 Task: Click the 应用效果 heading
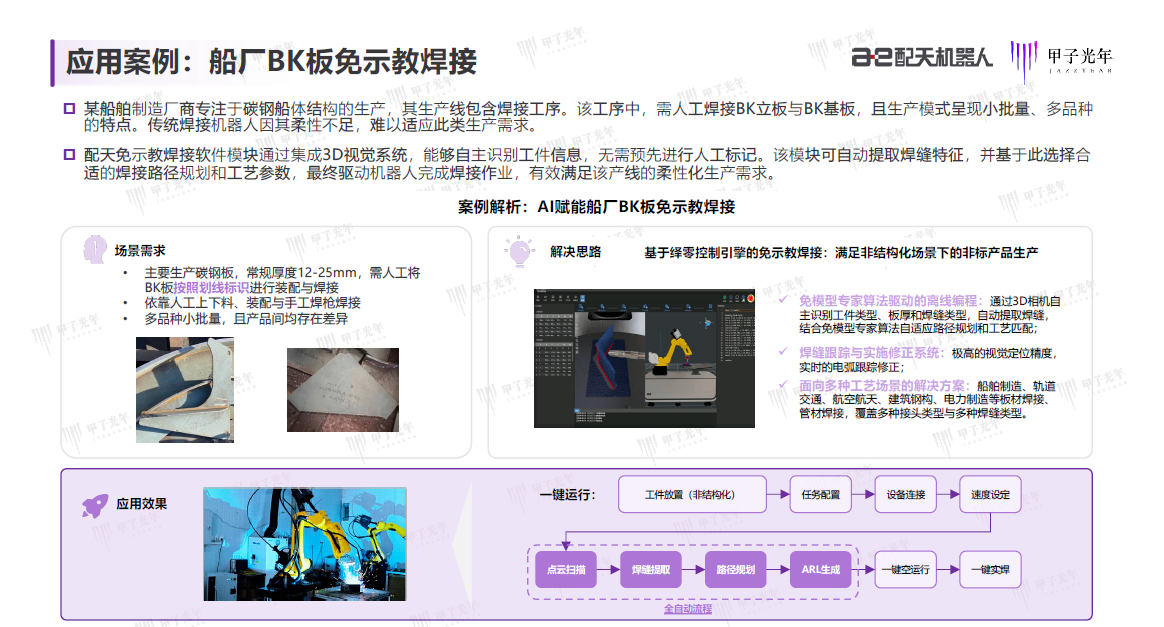pos(142,504)
